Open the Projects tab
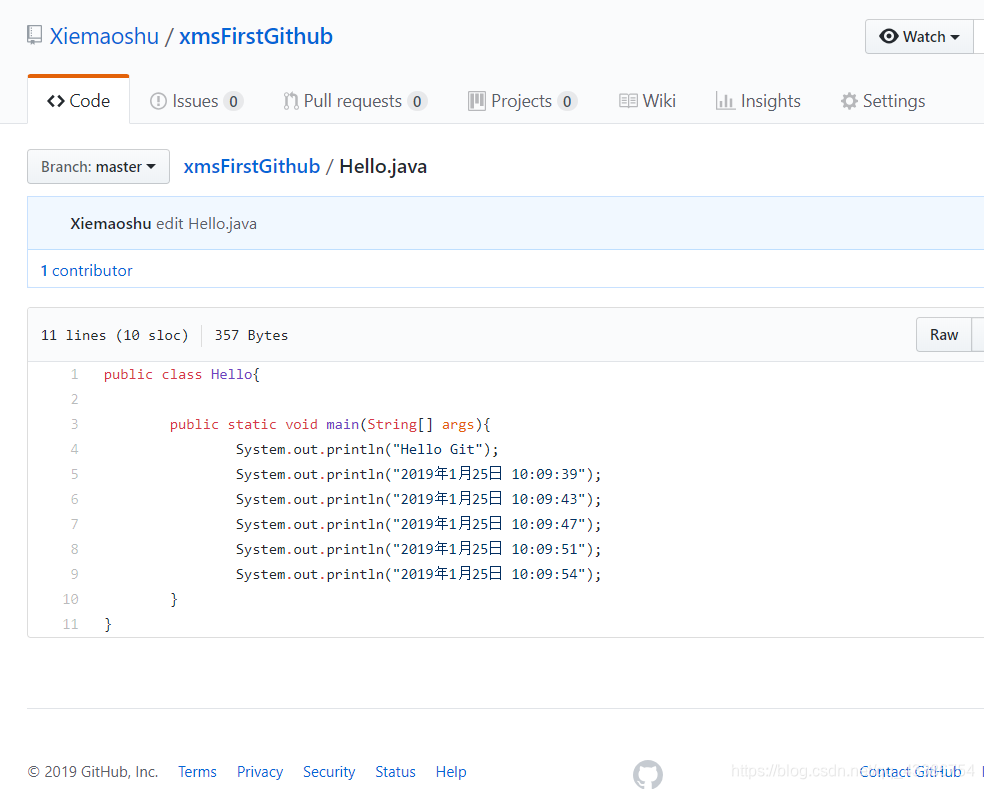The image size is (984, 789). point(522,101)
